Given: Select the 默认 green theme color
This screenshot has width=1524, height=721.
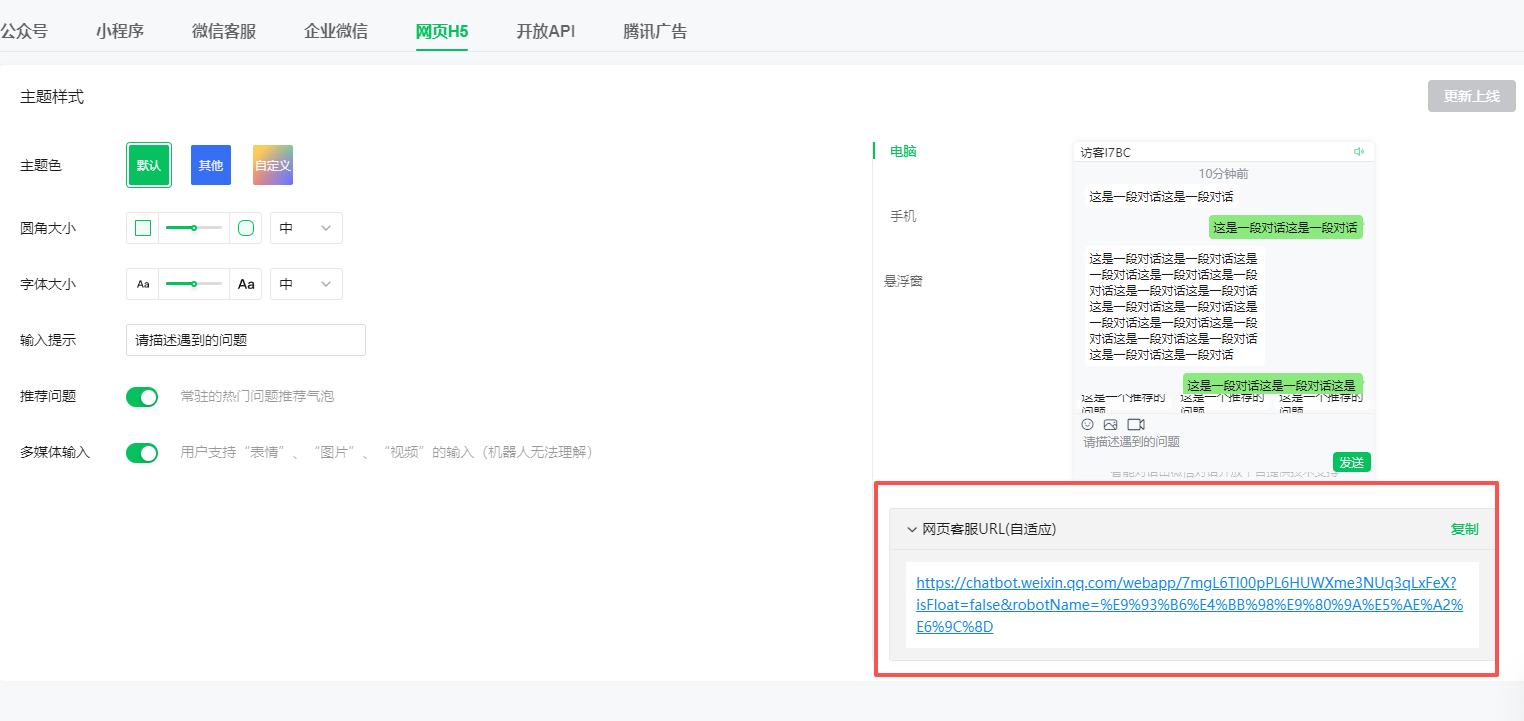Looking at the screenshot, I should (x=149, y=165).
